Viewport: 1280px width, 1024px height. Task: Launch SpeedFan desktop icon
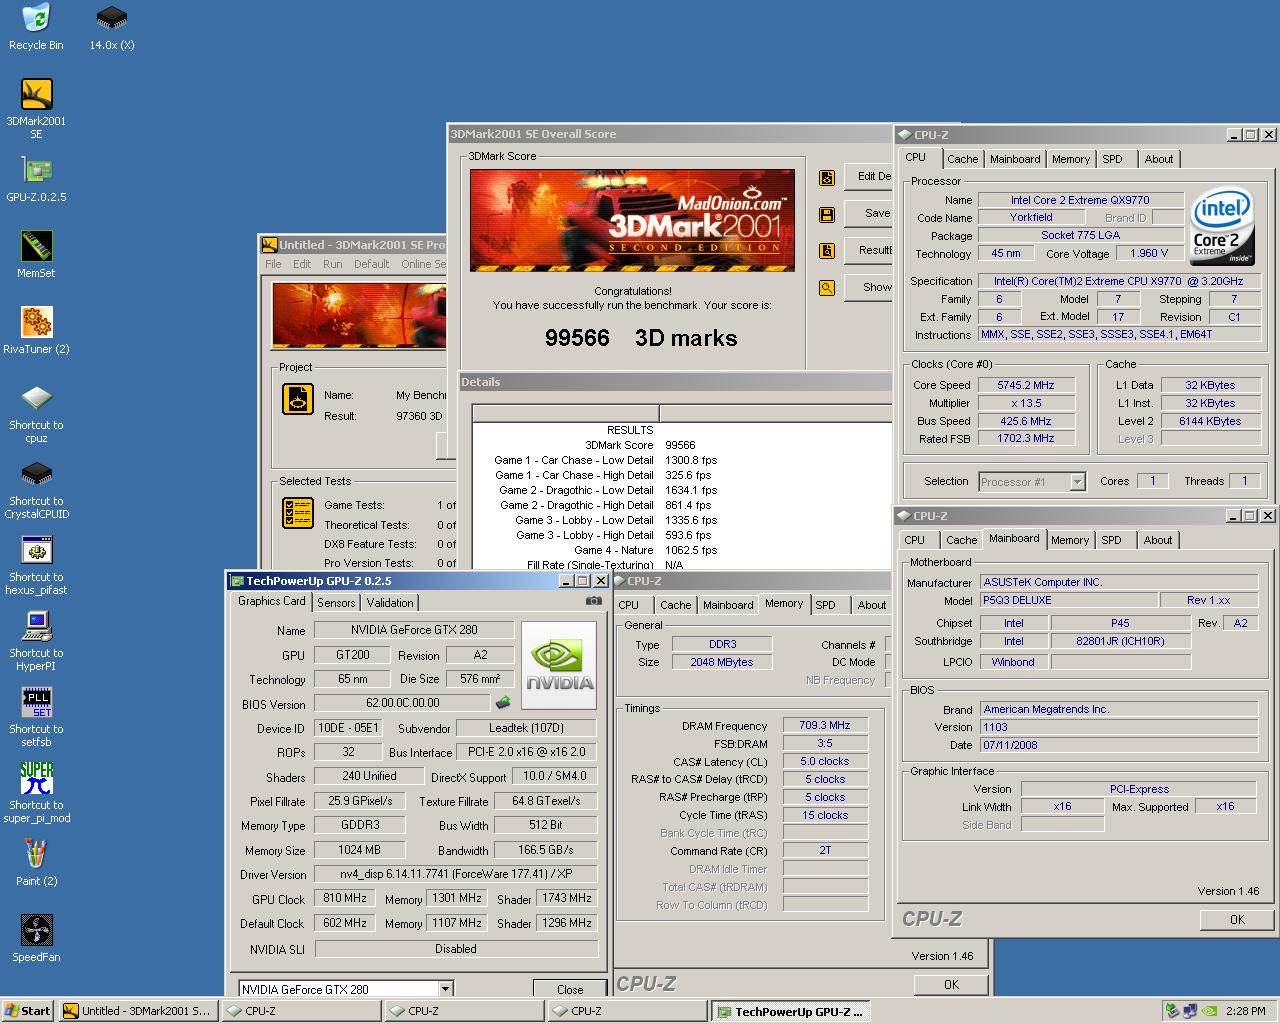pyautogui.click(x=36, y=939)
